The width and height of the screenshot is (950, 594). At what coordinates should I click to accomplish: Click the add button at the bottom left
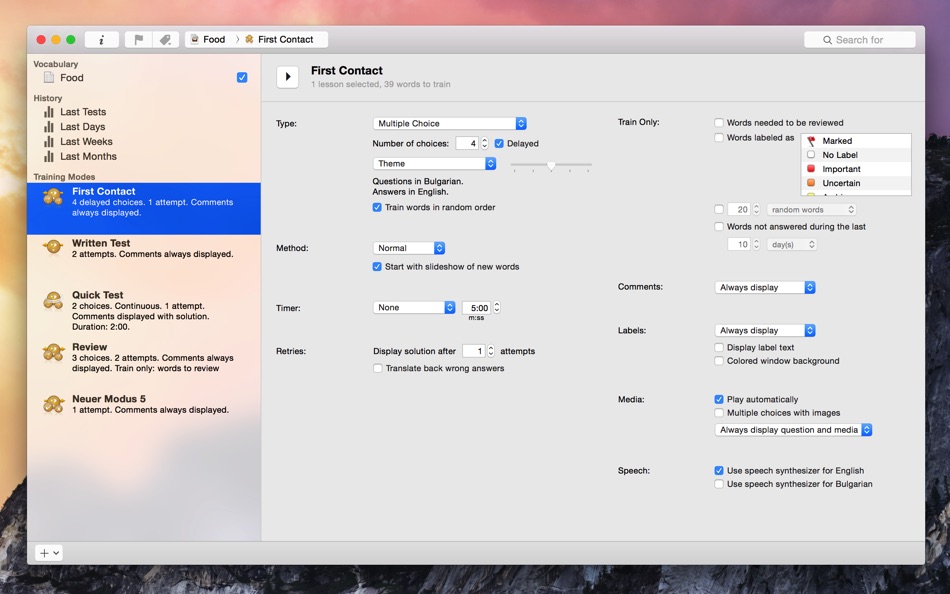42,552
